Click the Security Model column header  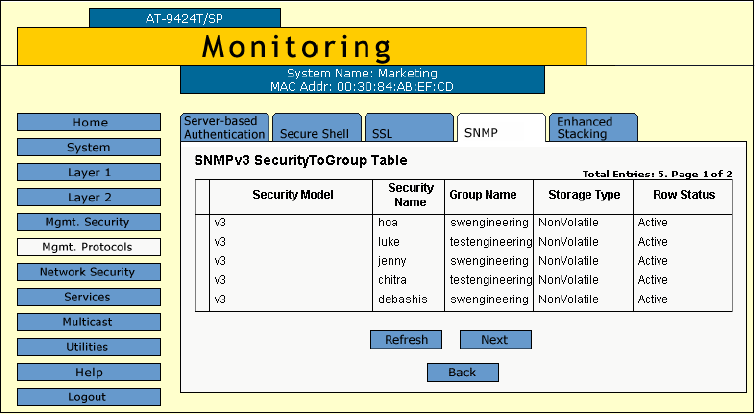click(x=293, y=195)
